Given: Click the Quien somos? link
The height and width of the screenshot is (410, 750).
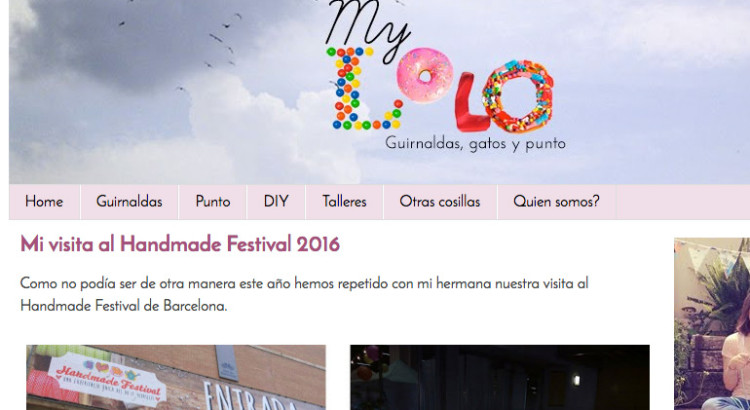Looking at the screenshot, I should 556,202.
